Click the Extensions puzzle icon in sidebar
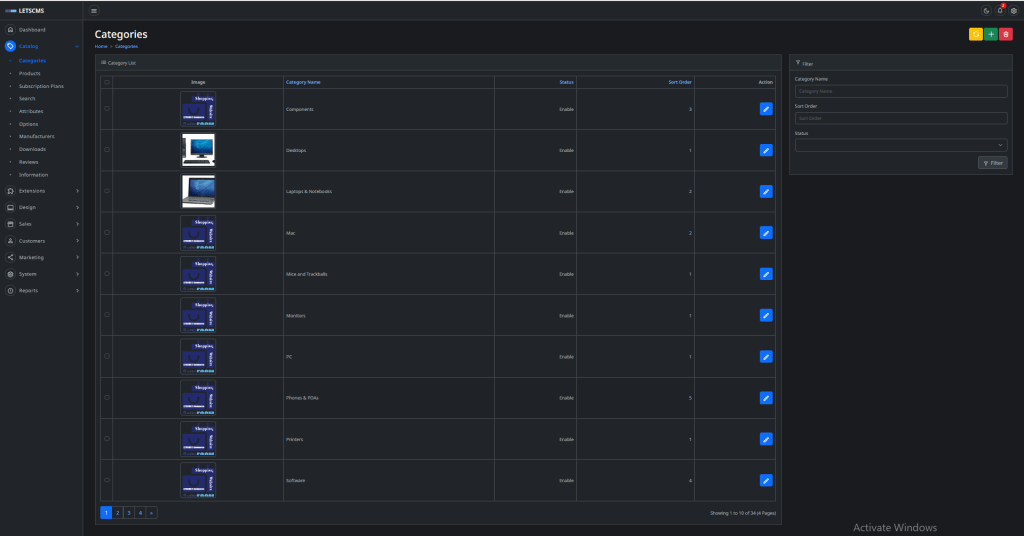Viewport: 1024px width, 536px height. coord(10,191)
